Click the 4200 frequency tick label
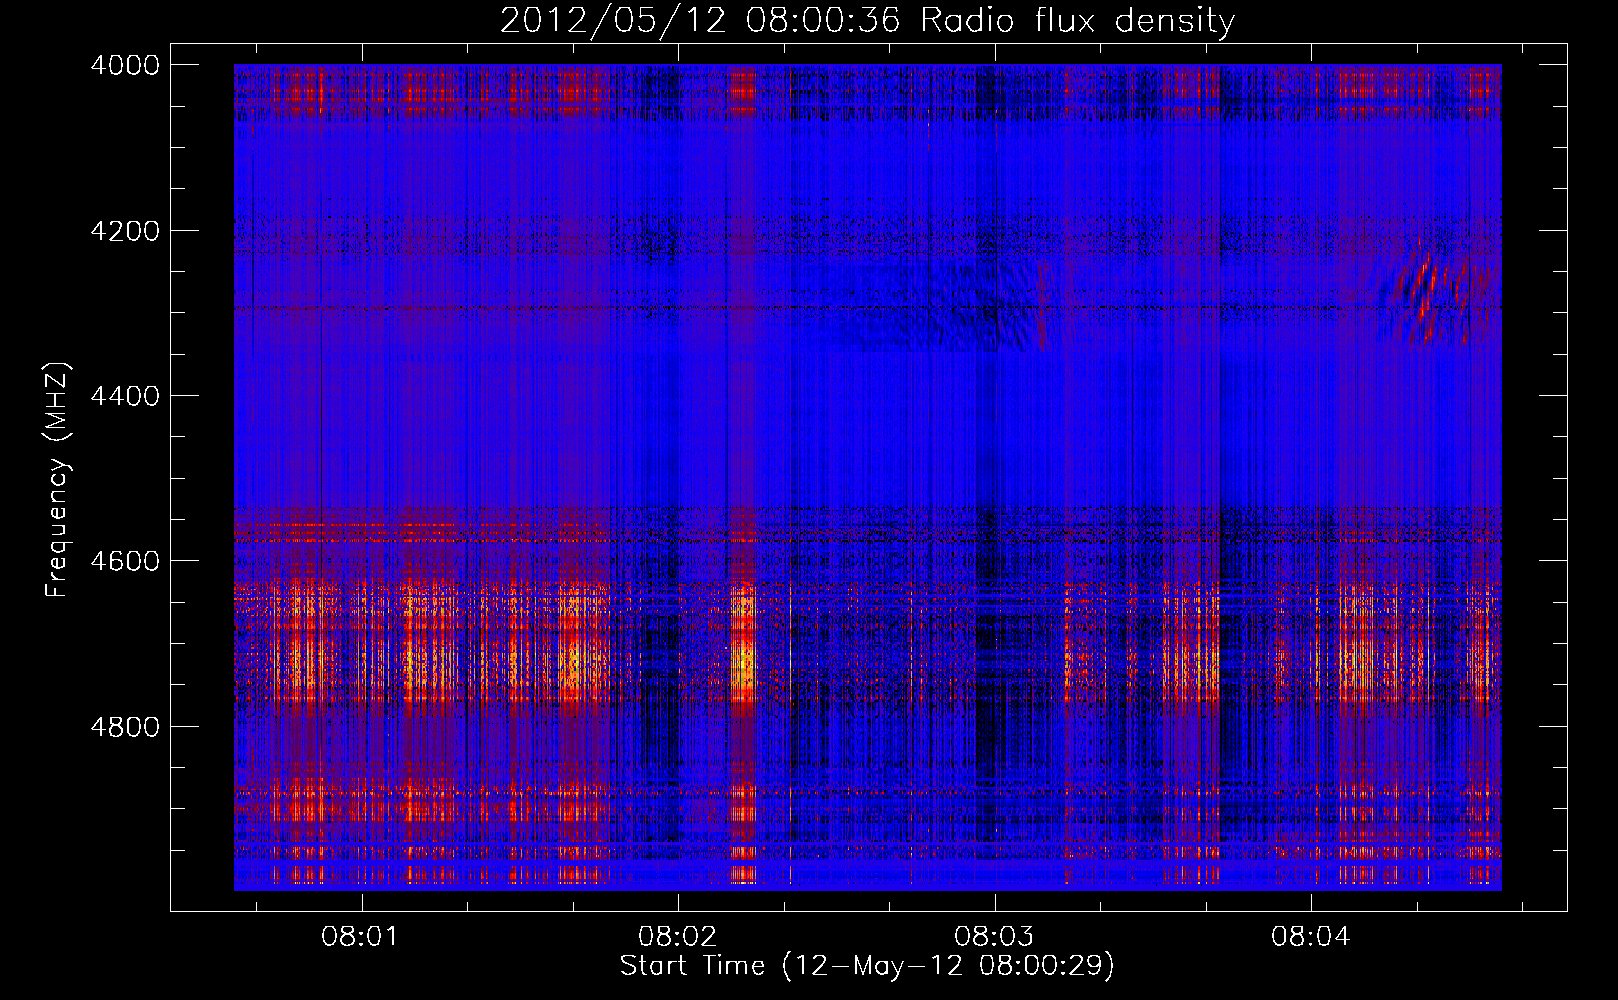Screen dimensions: 1618x1000 point(125,231)
